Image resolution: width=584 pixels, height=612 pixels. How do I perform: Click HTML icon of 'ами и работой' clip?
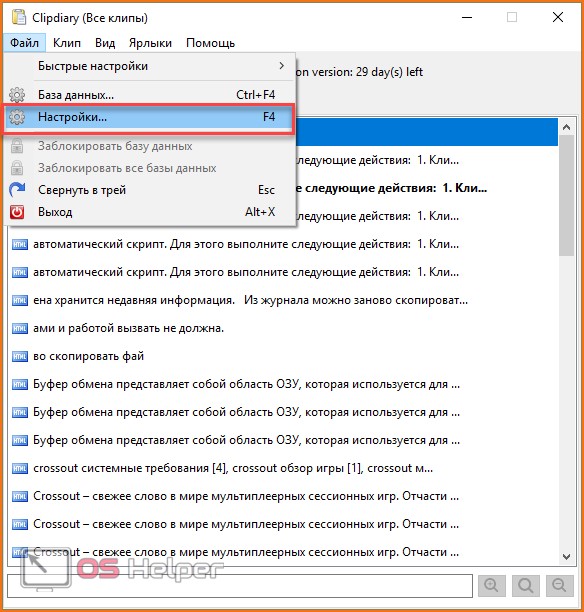(20, 329)
